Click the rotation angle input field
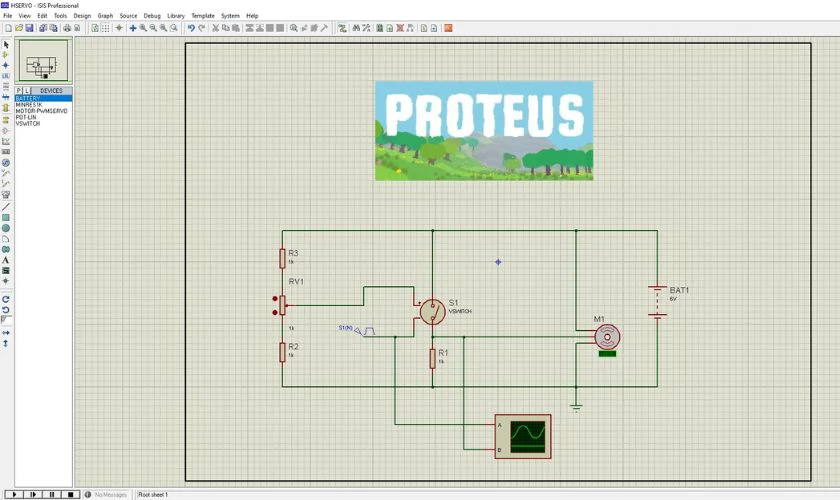 tap(6, 320)
